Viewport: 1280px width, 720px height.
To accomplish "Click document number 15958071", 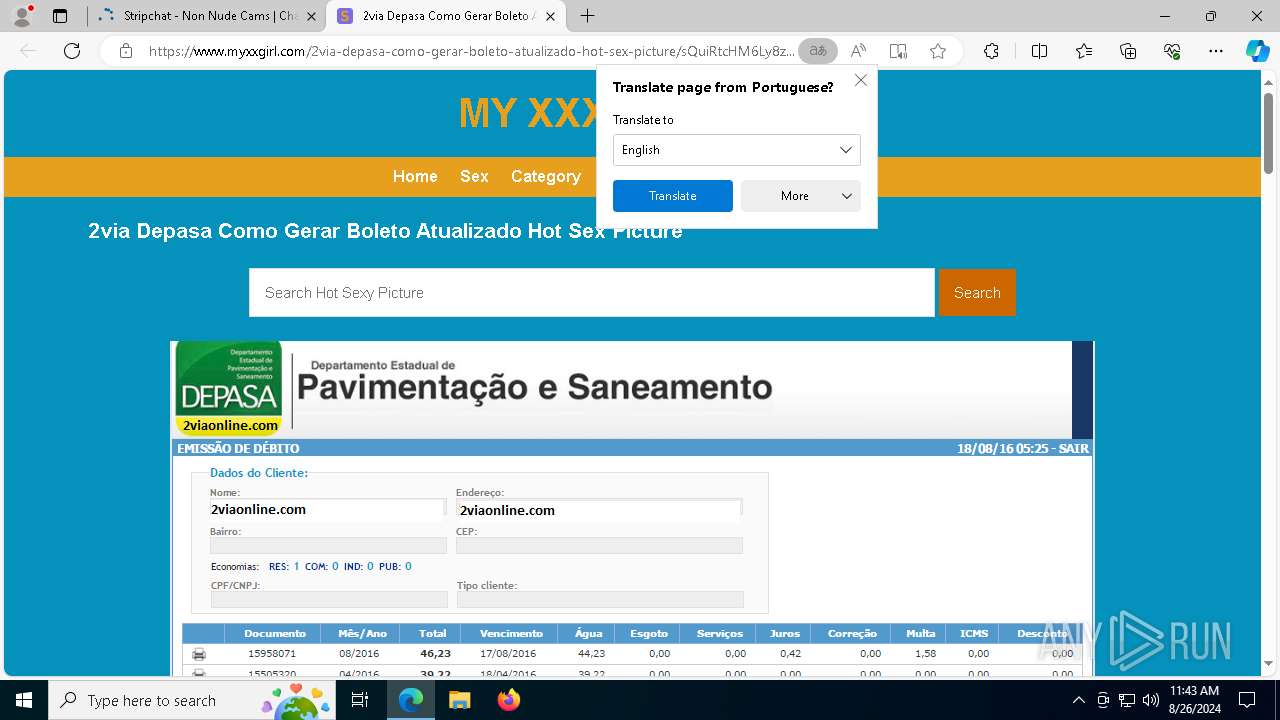I will click(272, 654).
